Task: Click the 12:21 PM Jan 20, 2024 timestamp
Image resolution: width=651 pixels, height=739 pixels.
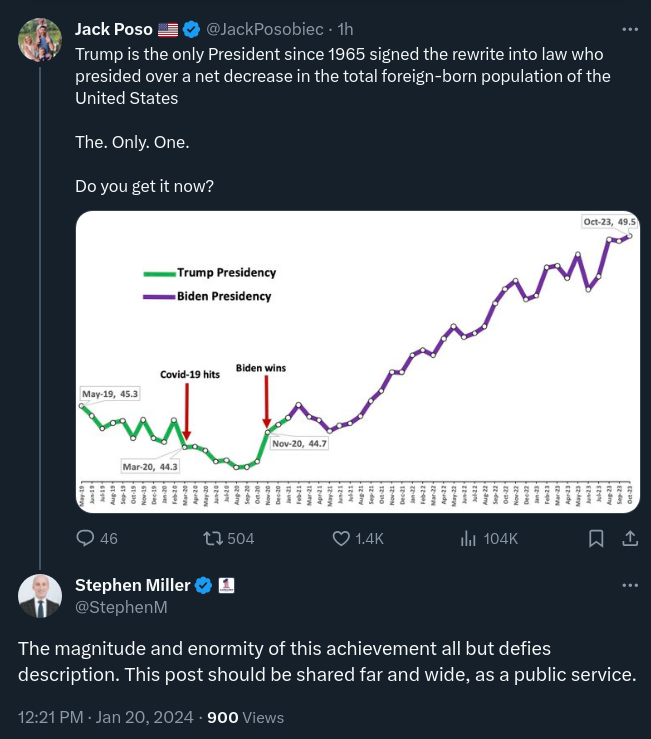Action: point(106,717)
